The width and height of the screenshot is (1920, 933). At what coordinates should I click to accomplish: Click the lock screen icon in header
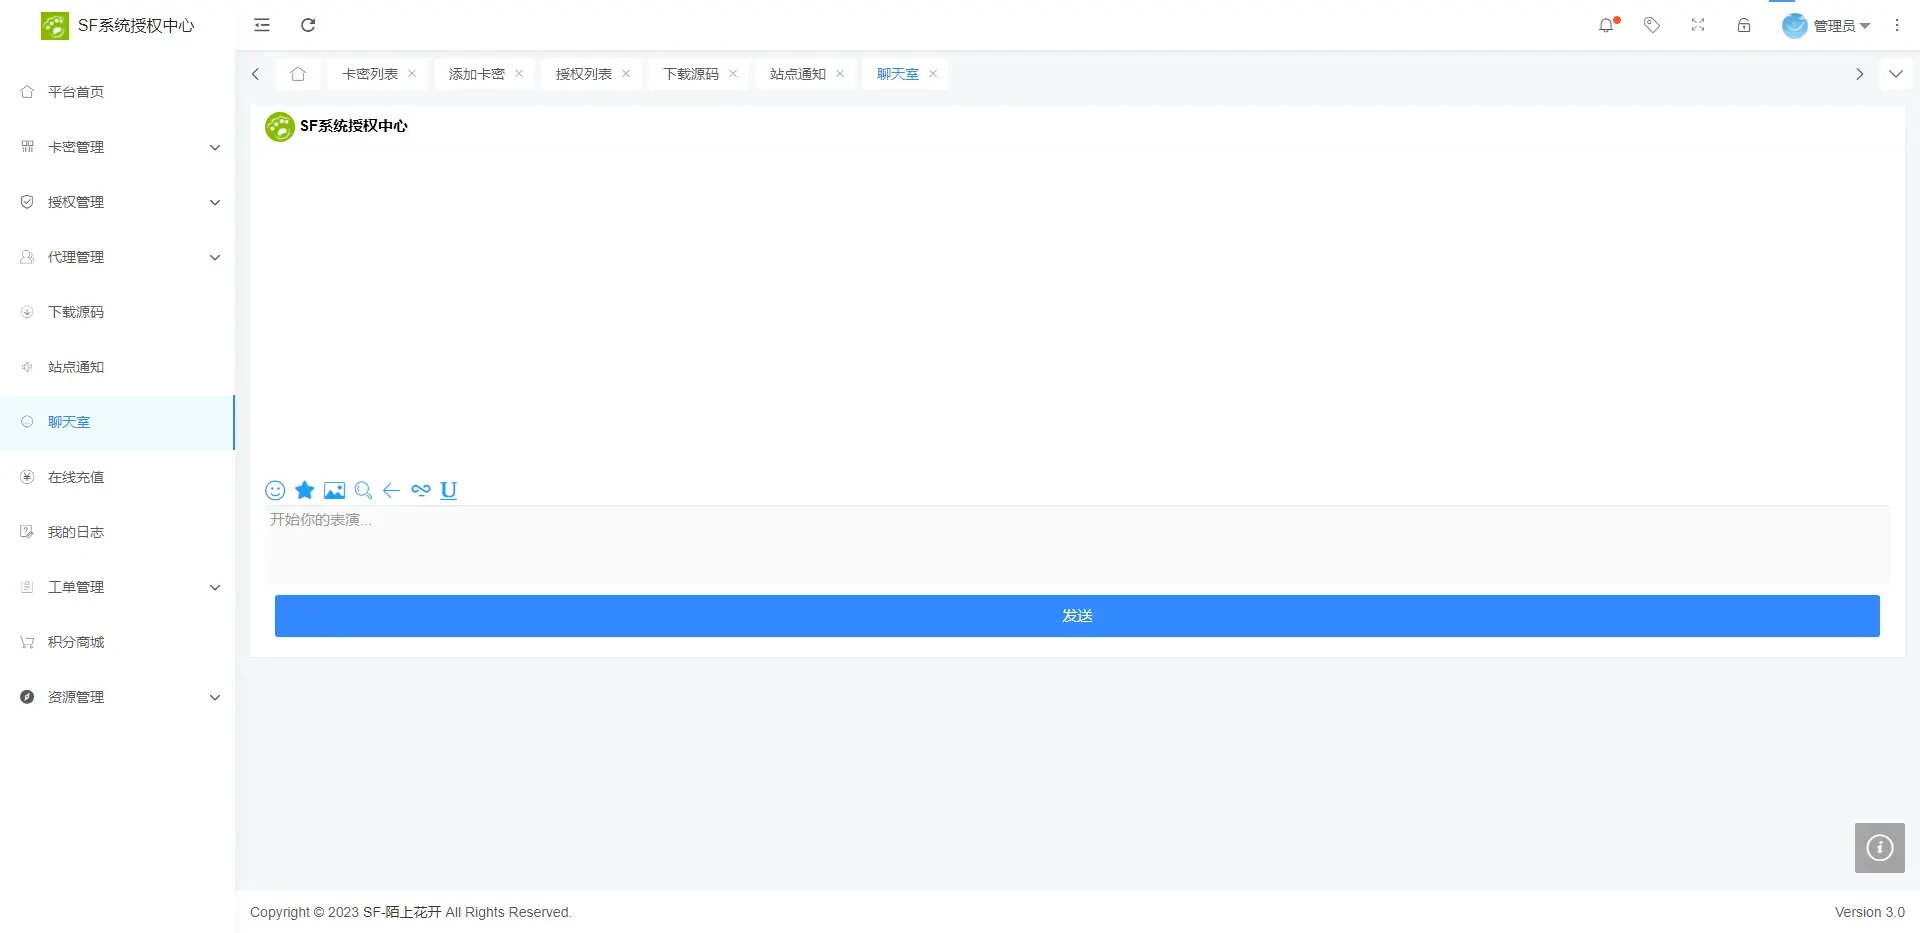point(1744,25)
